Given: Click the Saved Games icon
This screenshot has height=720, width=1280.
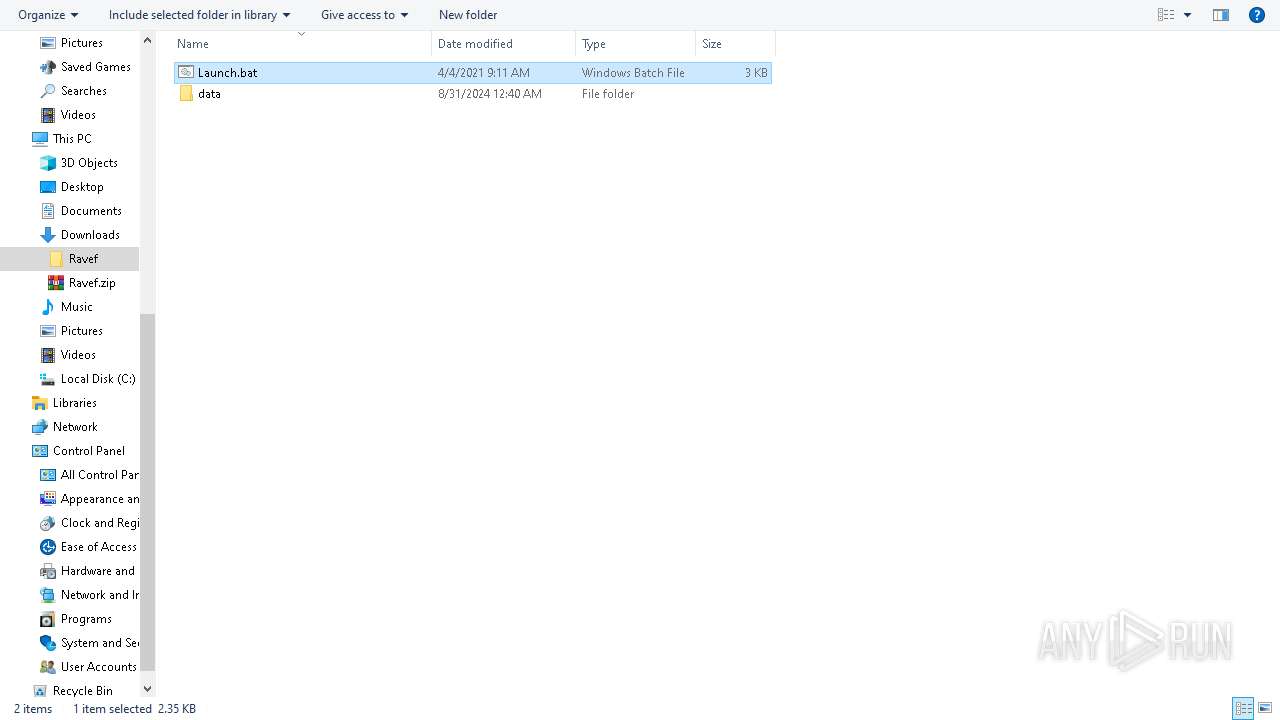Looking at the screenshot, I should tap(47, 67).
